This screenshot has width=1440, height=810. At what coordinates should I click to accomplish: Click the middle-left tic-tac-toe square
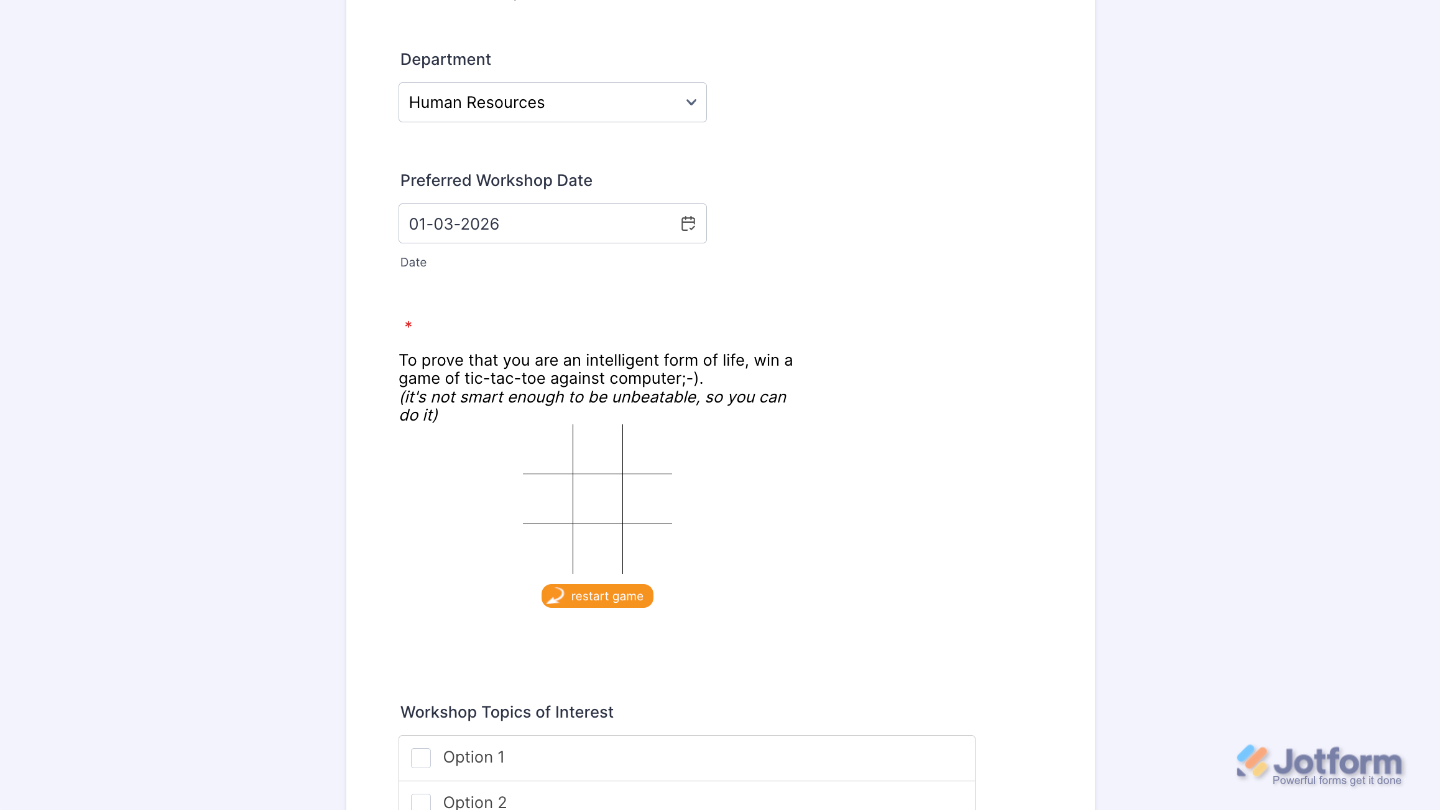click(x=546, y=496)
